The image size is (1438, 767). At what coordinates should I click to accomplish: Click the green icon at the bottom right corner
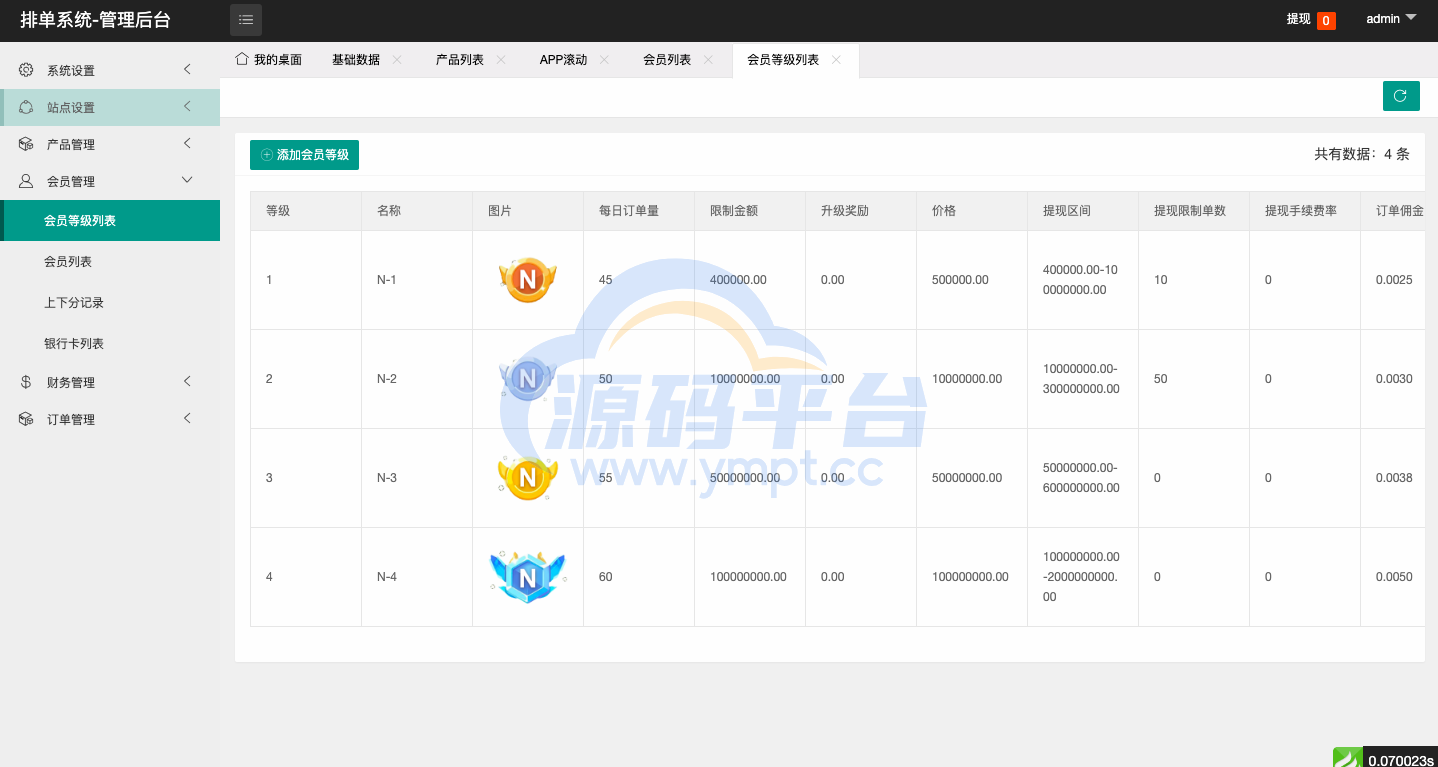[x=1348, y=758]
